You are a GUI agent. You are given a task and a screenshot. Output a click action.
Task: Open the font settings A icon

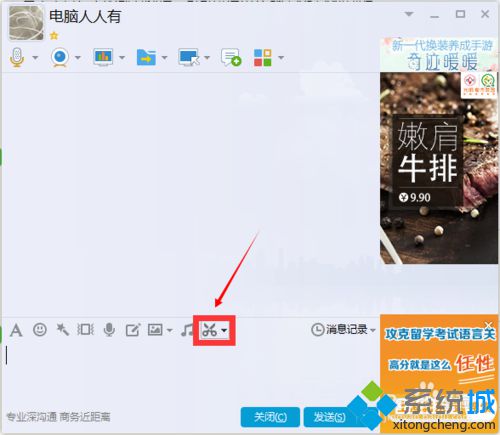pyautogui.click(x=16, y=330)
